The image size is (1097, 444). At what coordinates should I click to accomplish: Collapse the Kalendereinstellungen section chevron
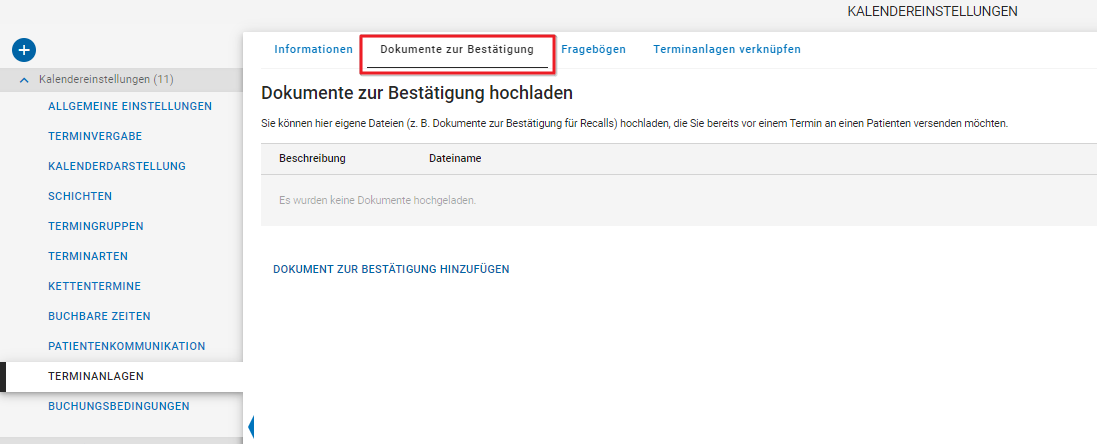coord(25,80)
